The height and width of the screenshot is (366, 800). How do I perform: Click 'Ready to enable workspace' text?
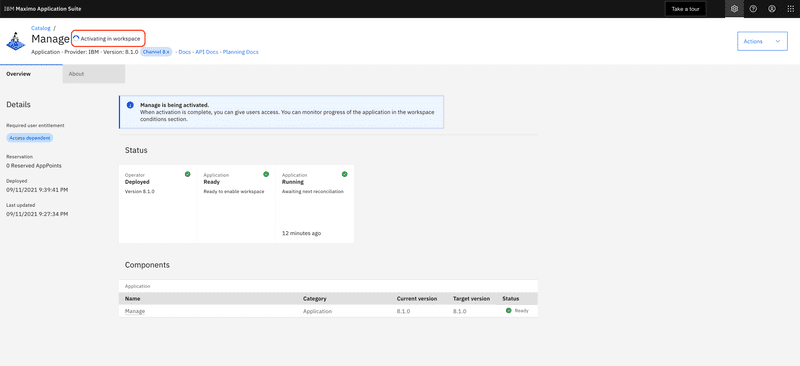click(234, 191)
